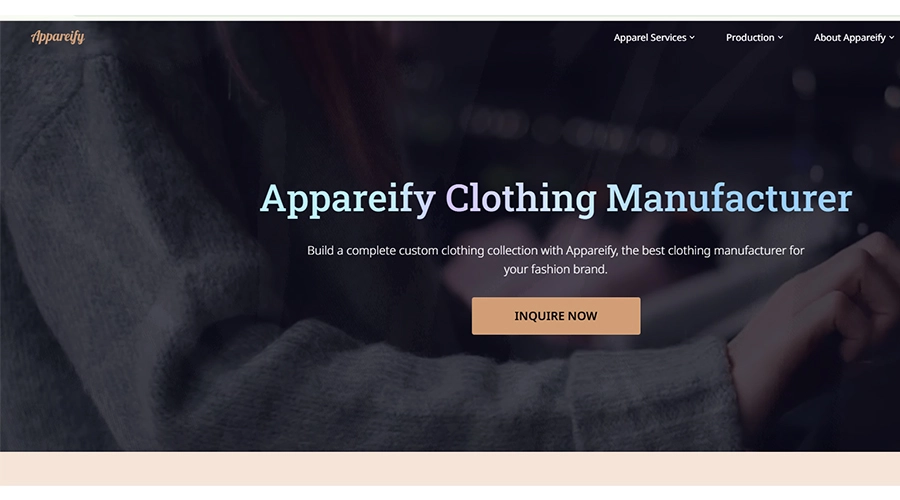The image size is (900, 500).
Task: Click the Build a complete custom clothing line
Action: pyautogui.click(x=556, y=251)
